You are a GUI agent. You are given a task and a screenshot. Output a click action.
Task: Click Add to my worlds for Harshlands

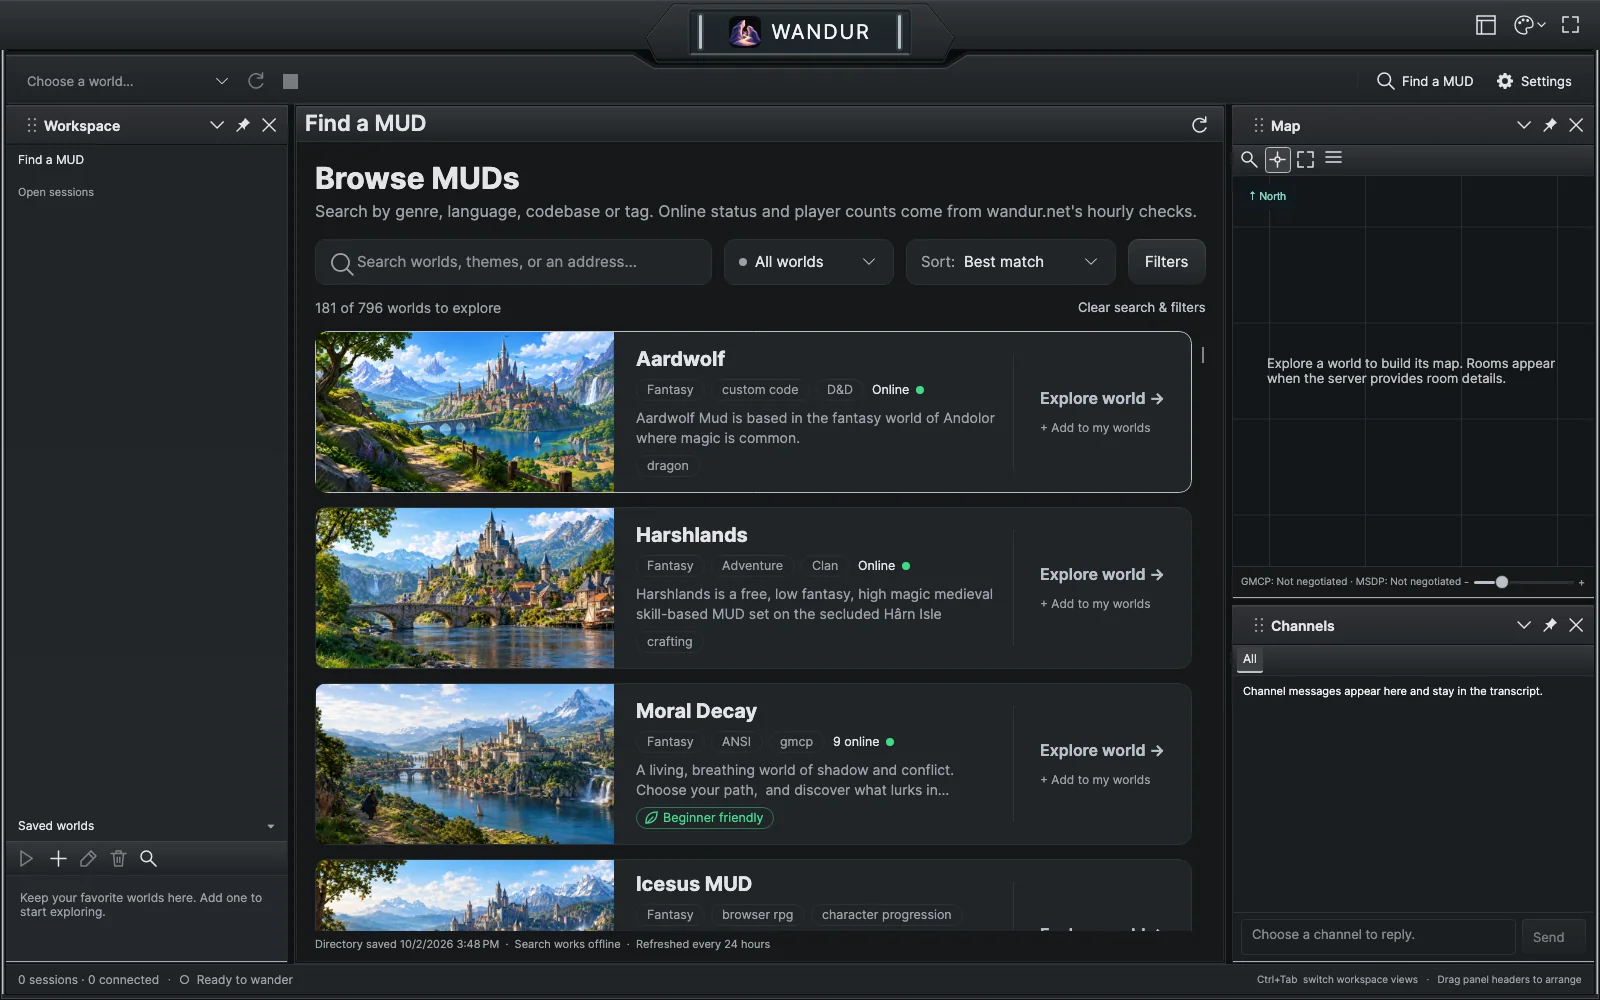(1095, 604)
